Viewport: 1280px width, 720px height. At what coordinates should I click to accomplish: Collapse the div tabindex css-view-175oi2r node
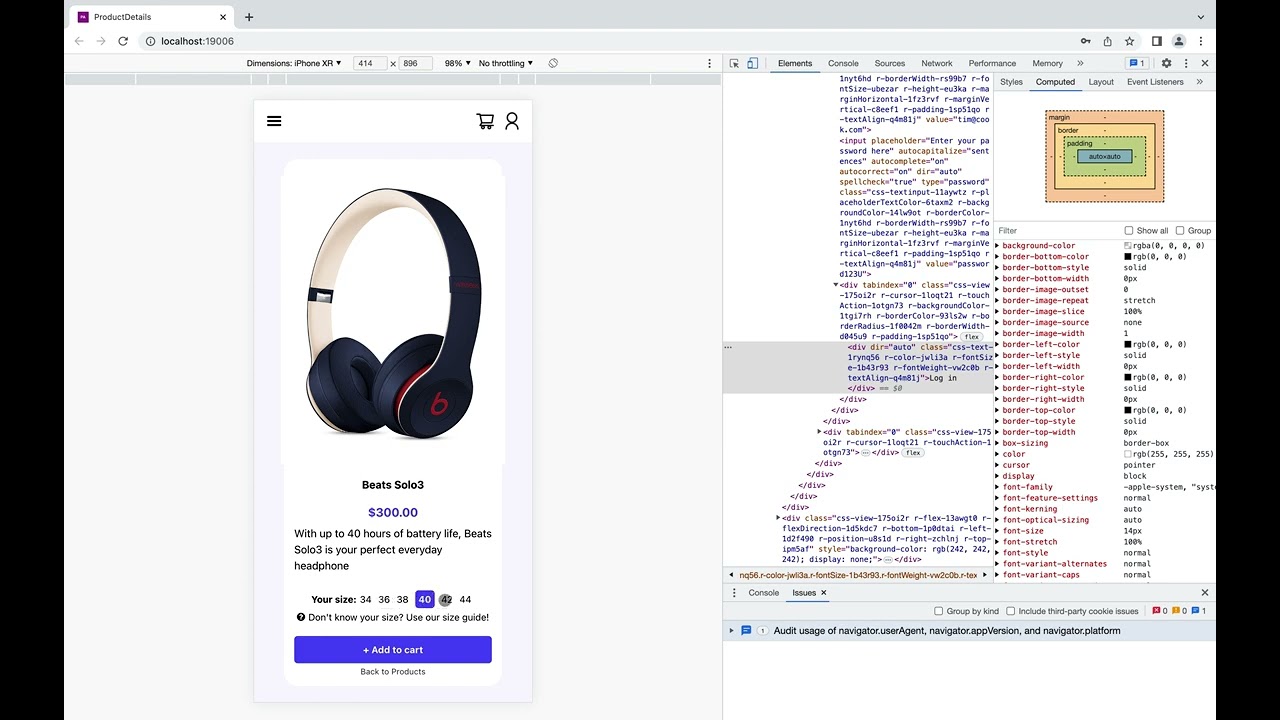coord(836,285)
